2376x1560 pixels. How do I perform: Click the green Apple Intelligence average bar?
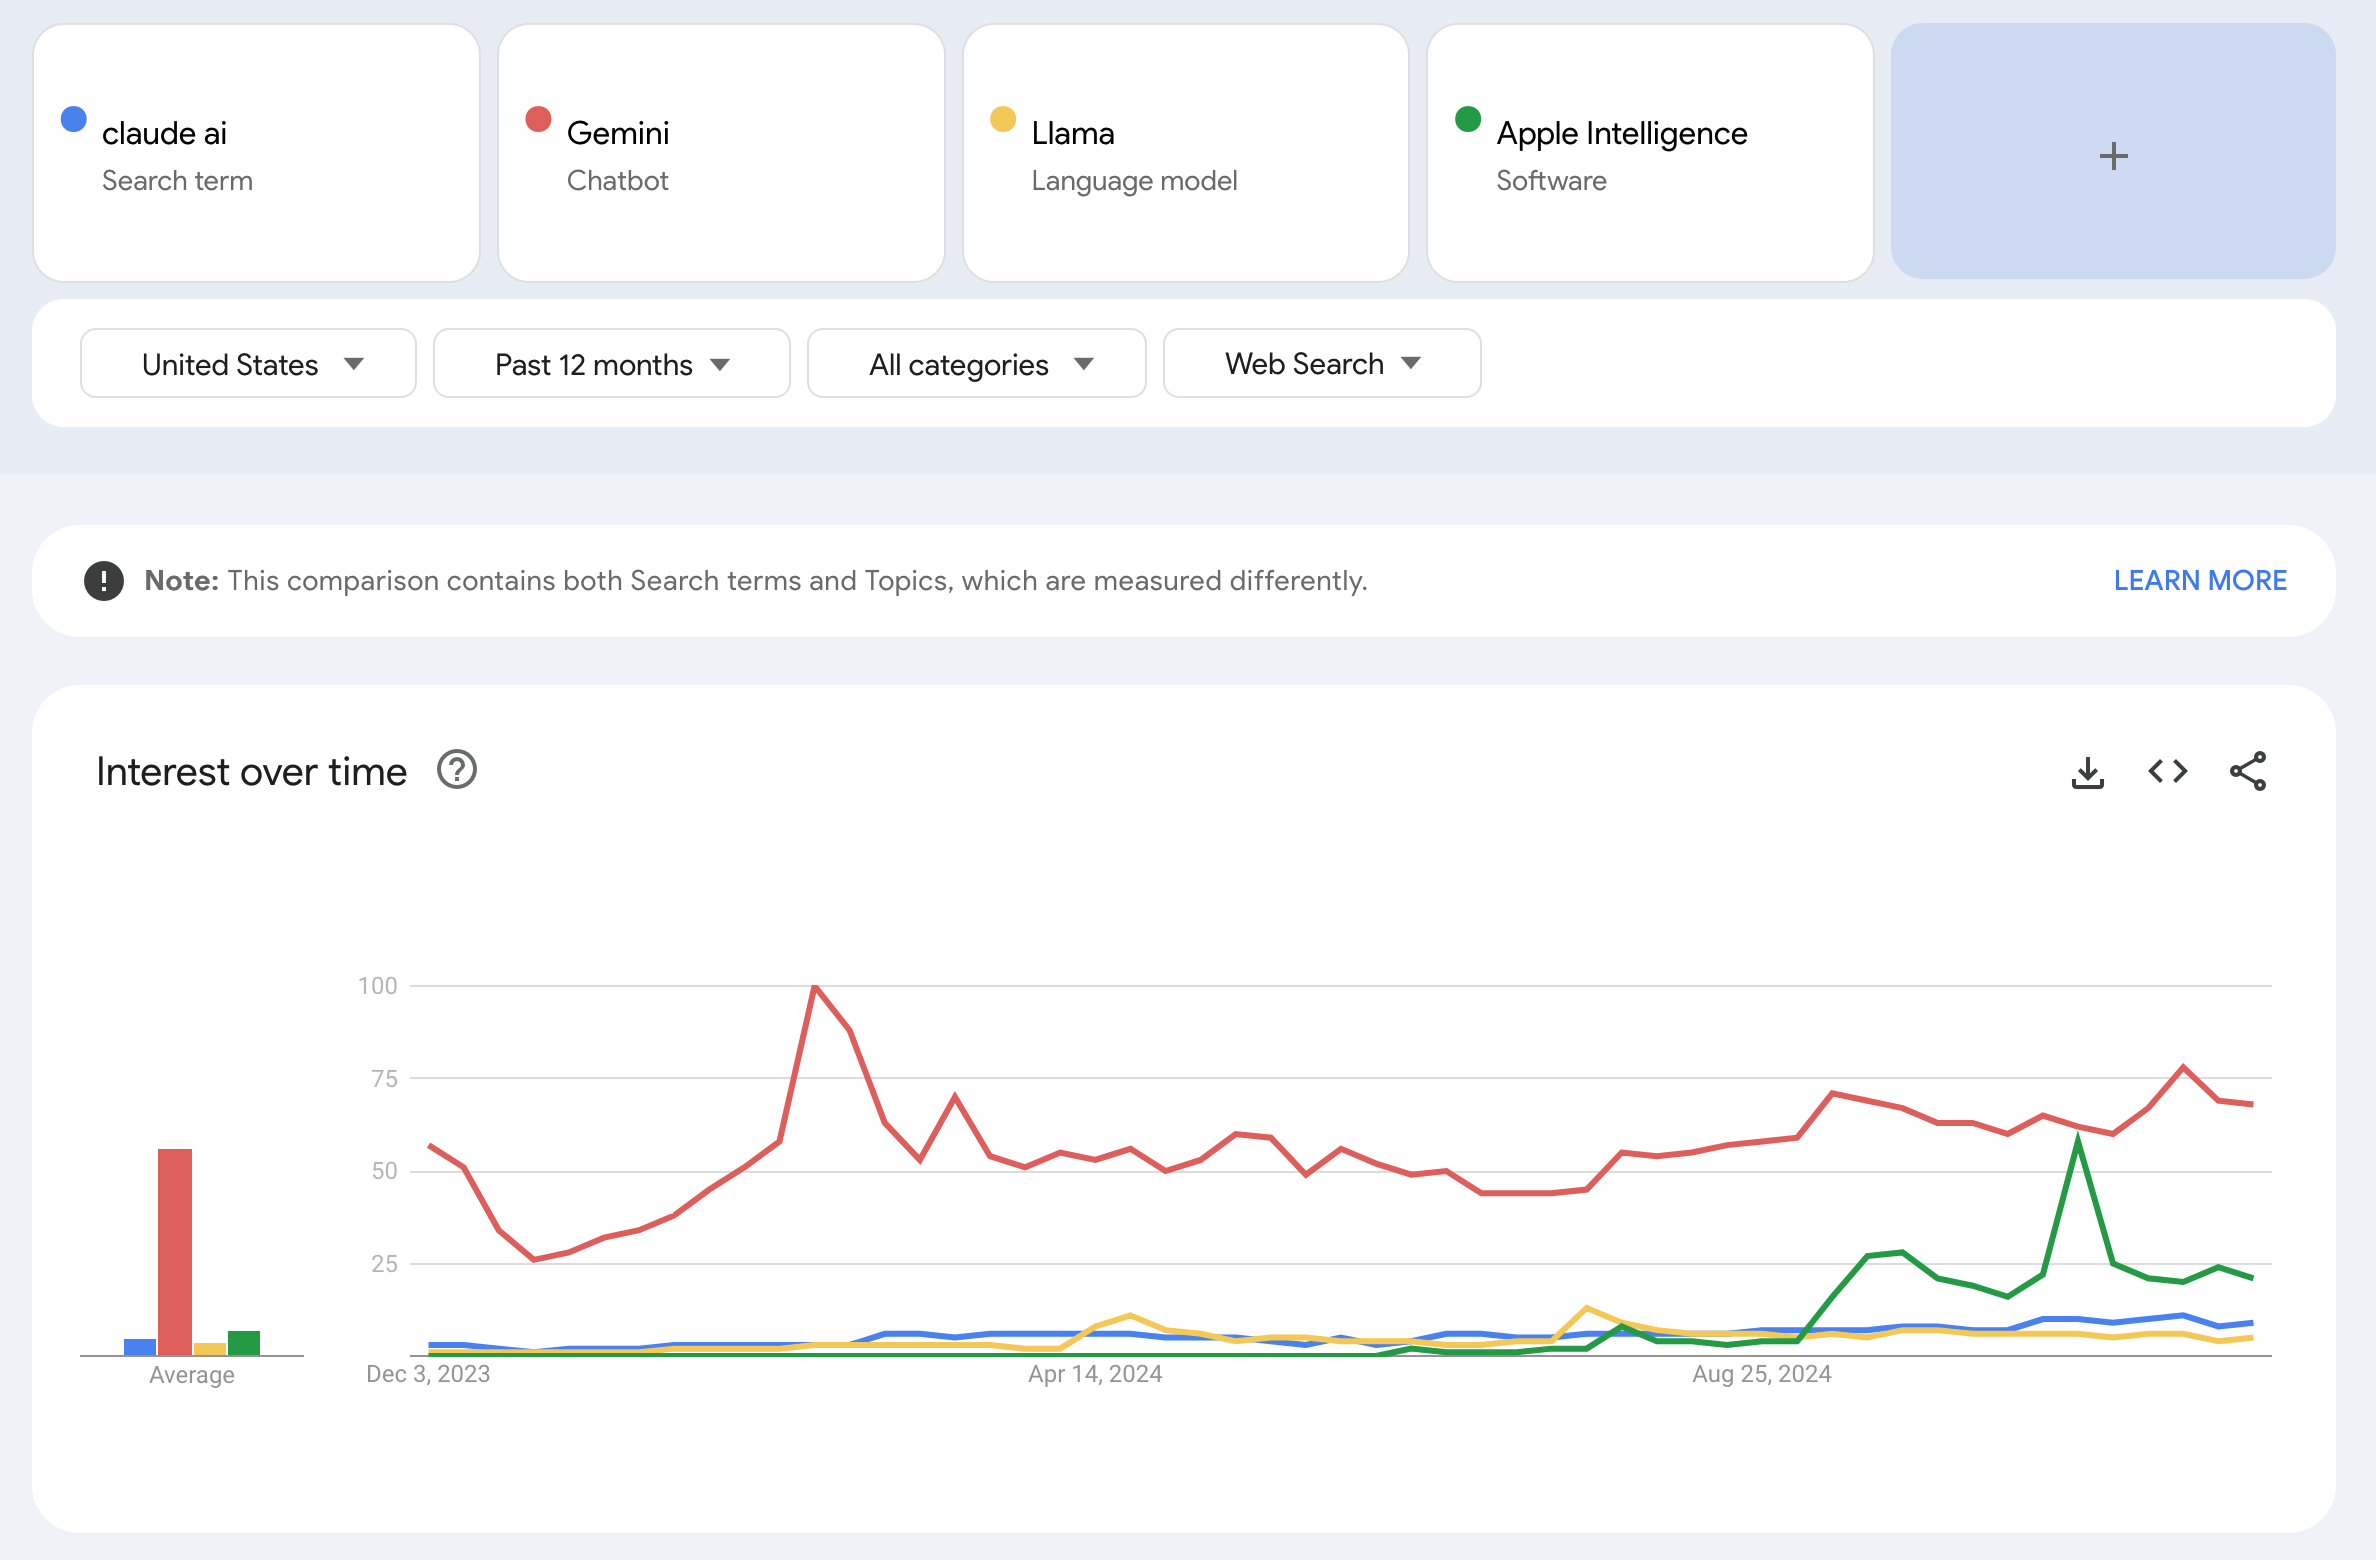(x=244, y=1343)
